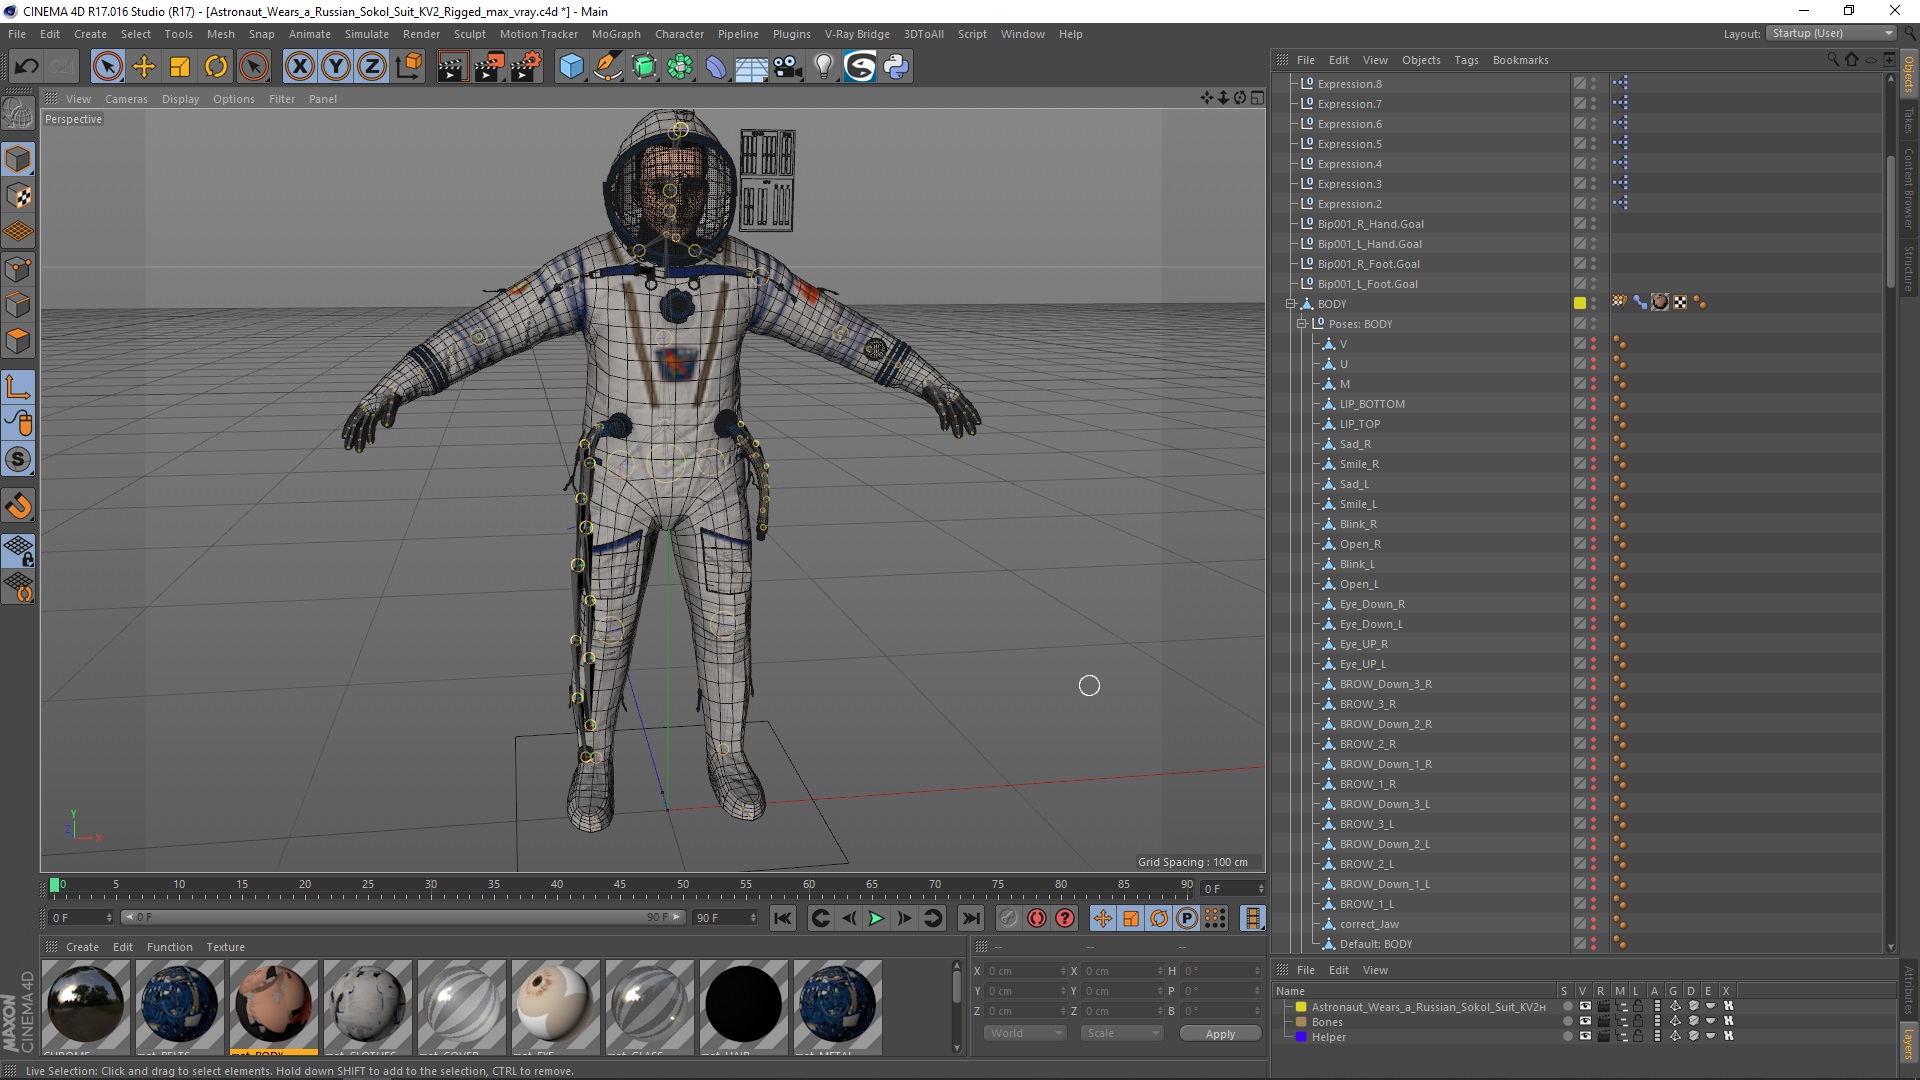Record active objects keyframe button

coord(1009,918)
